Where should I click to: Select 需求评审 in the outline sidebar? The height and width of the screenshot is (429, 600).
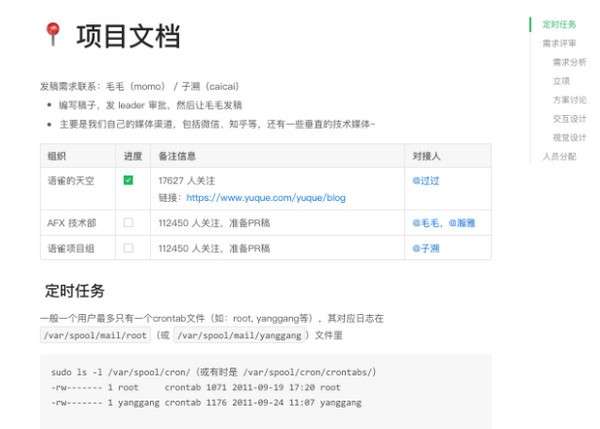pyautogui.click(x=559, y=43)
